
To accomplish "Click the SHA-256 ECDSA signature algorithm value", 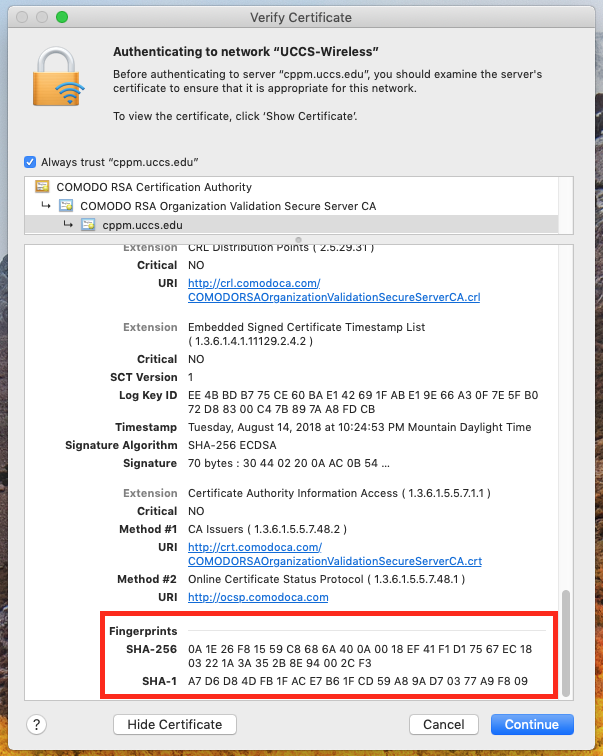I will pyautogui.click(x=232, y=445).
